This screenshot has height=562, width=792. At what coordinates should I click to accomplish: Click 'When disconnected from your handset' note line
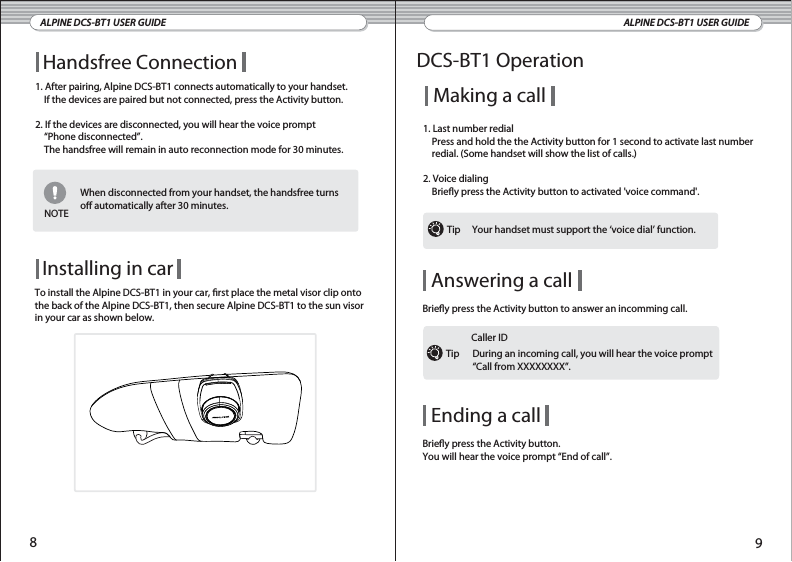pyautogui.click(x=209, y=193)
